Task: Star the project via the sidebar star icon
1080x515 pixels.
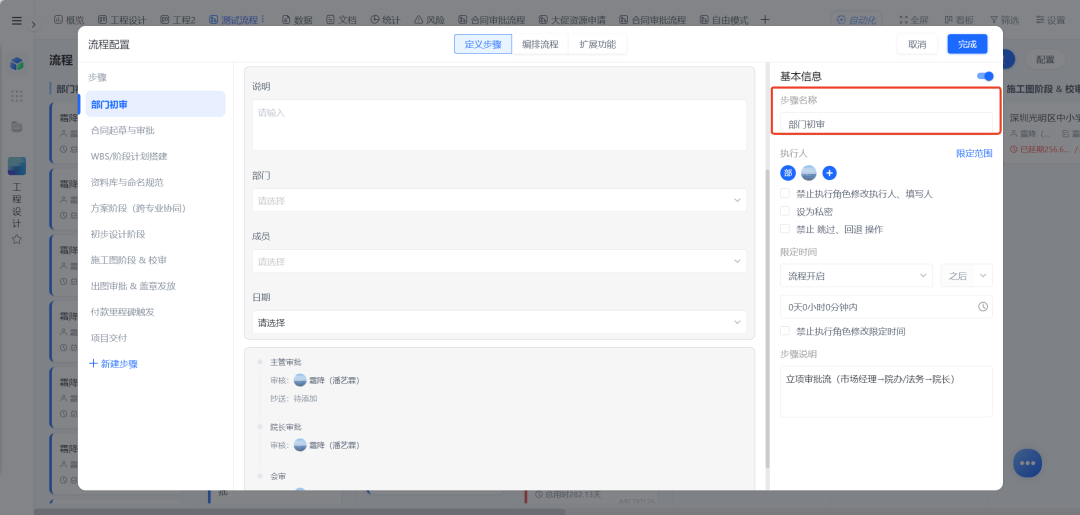Action: [x=17, y=240]
